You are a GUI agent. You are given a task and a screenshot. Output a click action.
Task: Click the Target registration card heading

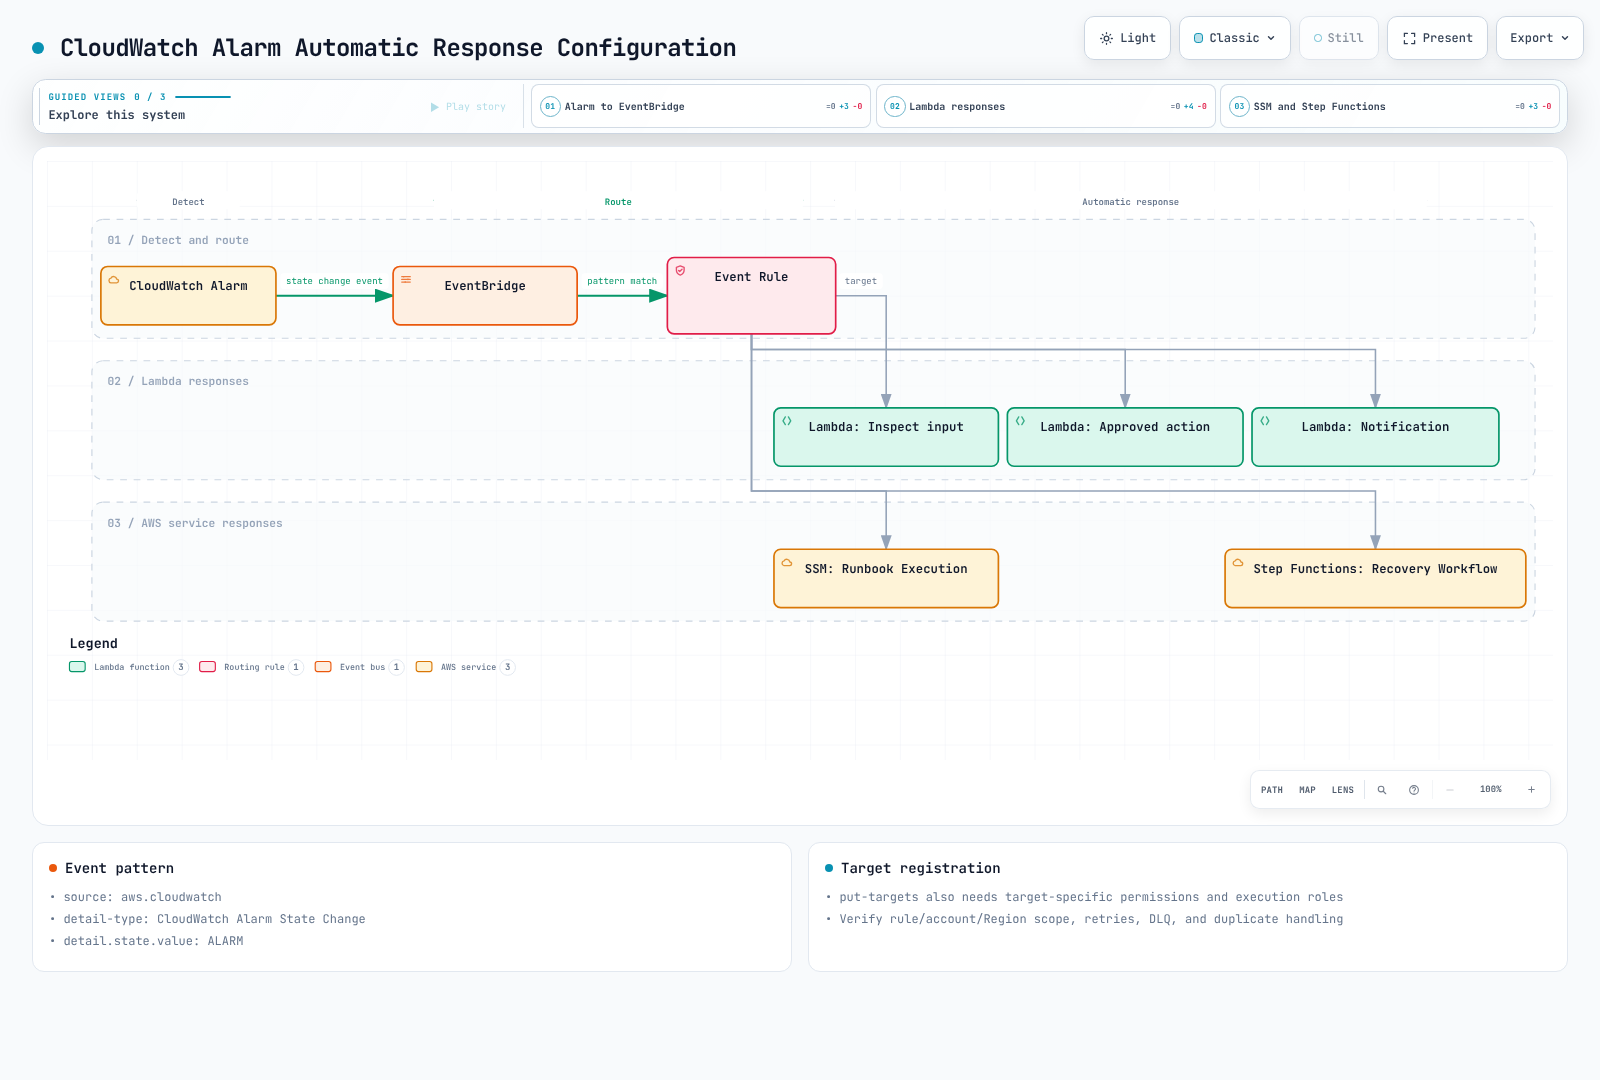920,868
